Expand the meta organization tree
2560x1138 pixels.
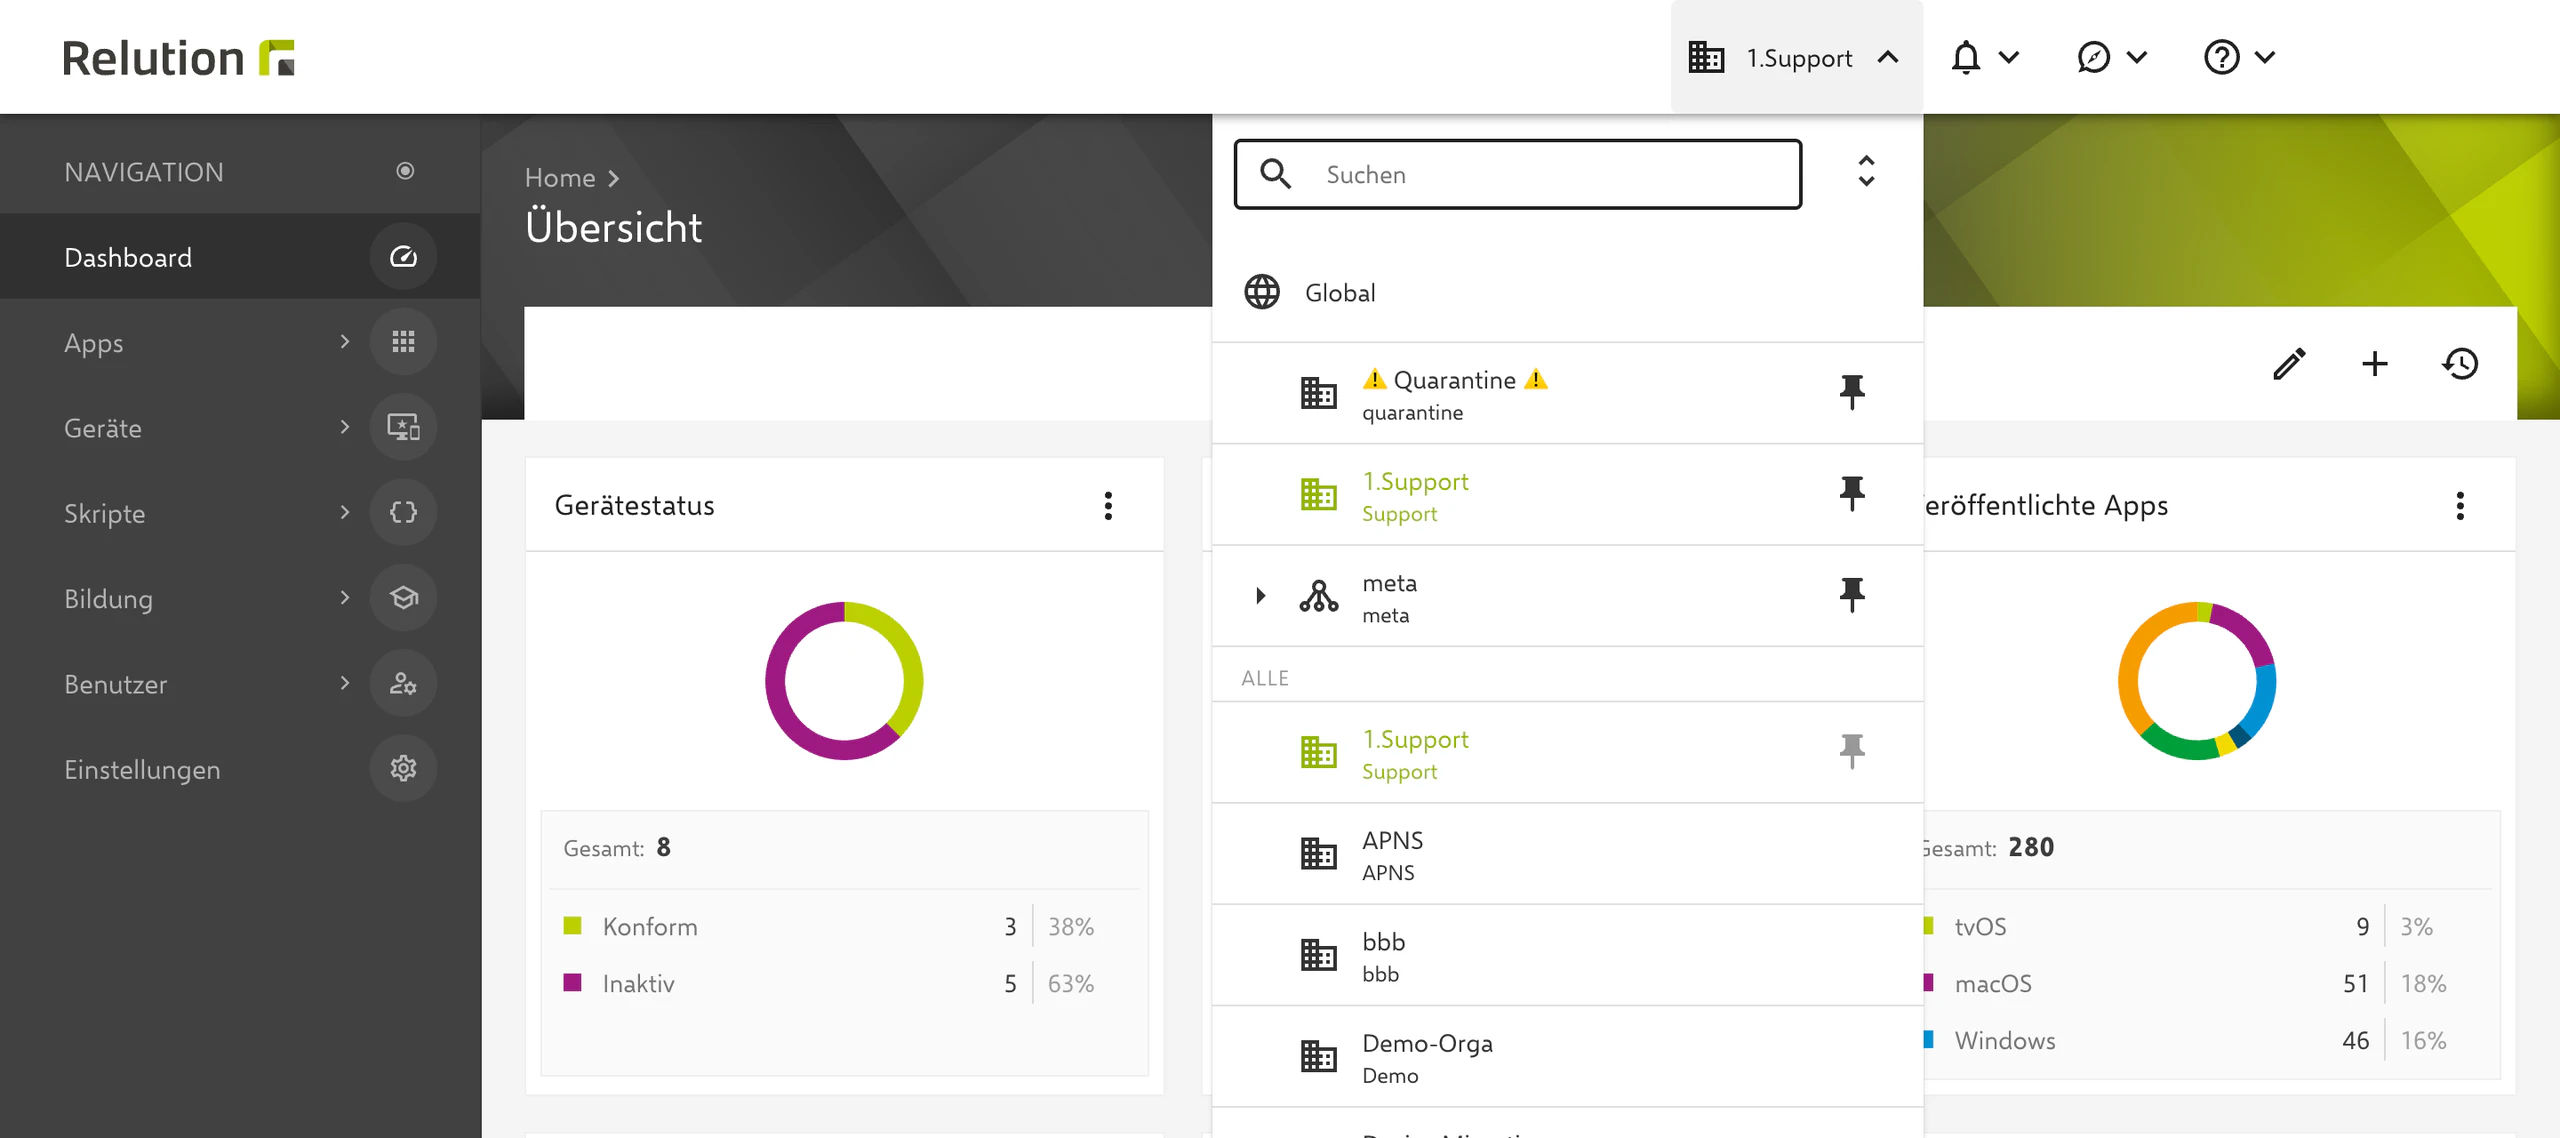[x=1261, y=596]
